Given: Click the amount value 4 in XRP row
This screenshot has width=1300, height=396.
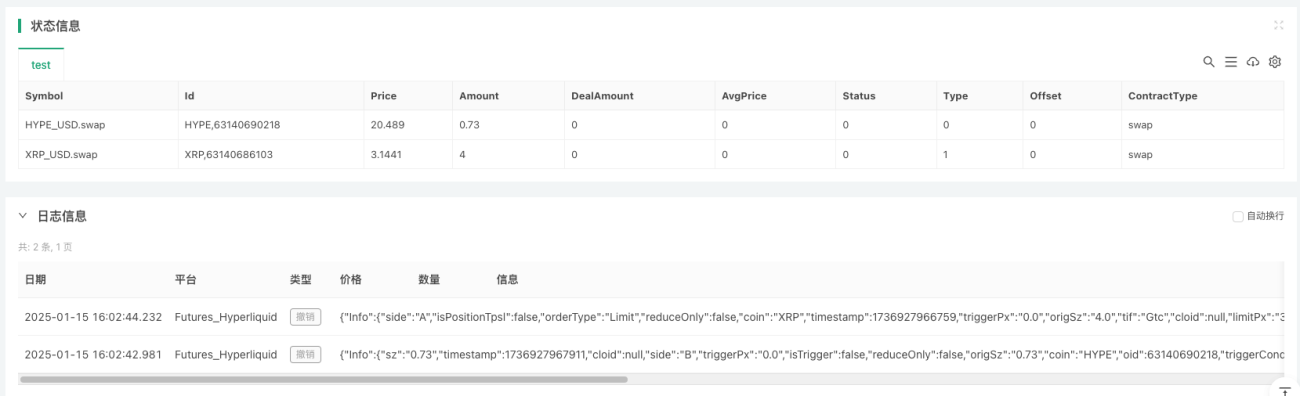Looking at the screenshot, I should pyautogui.click(x=462, y=155).
